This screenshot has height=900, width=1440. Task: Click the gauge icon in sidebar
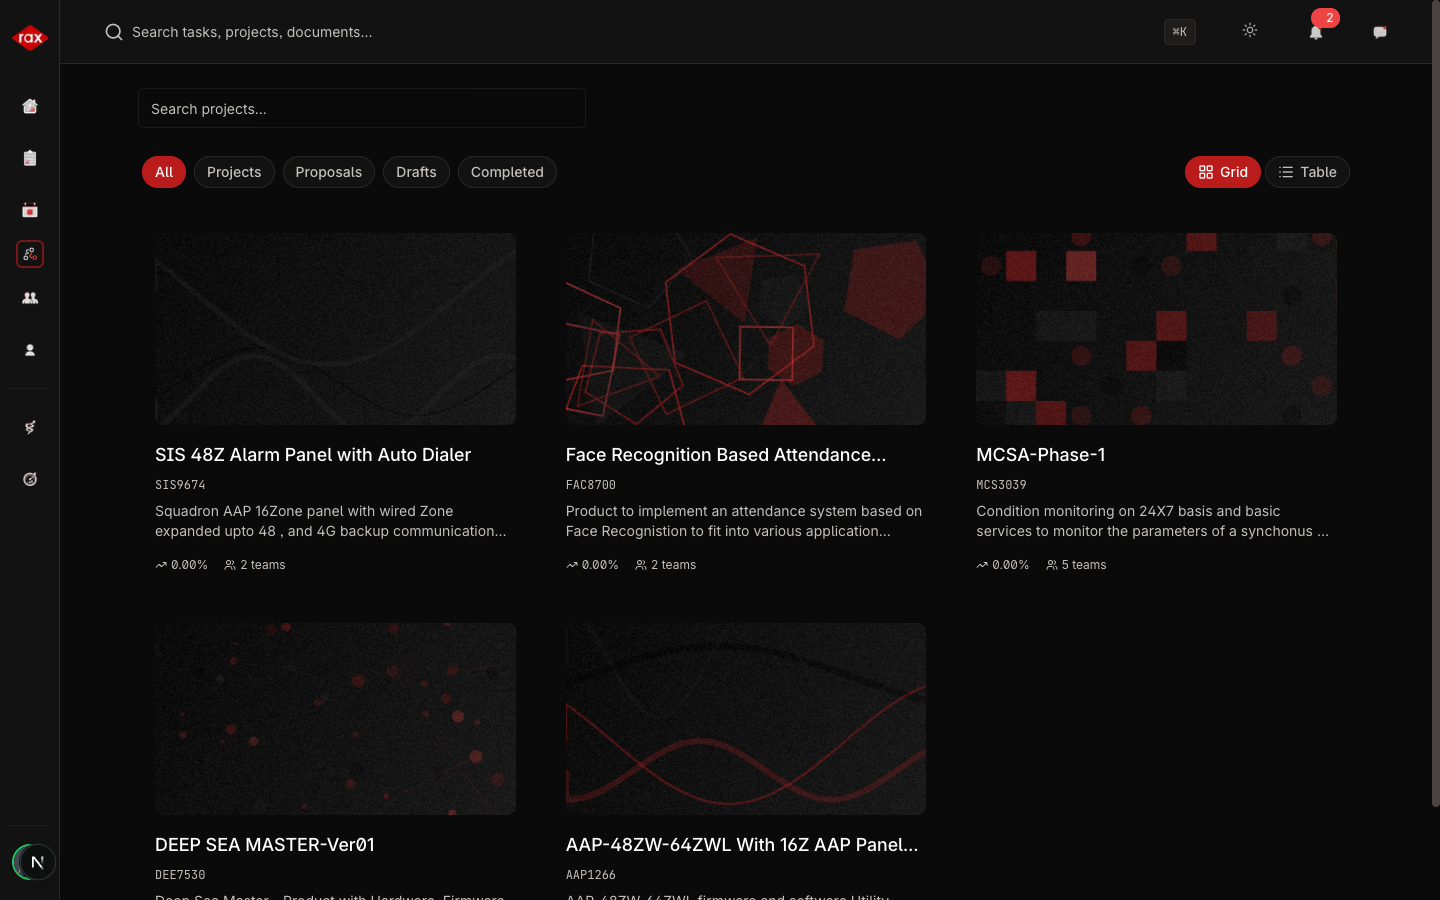[30, 479]
